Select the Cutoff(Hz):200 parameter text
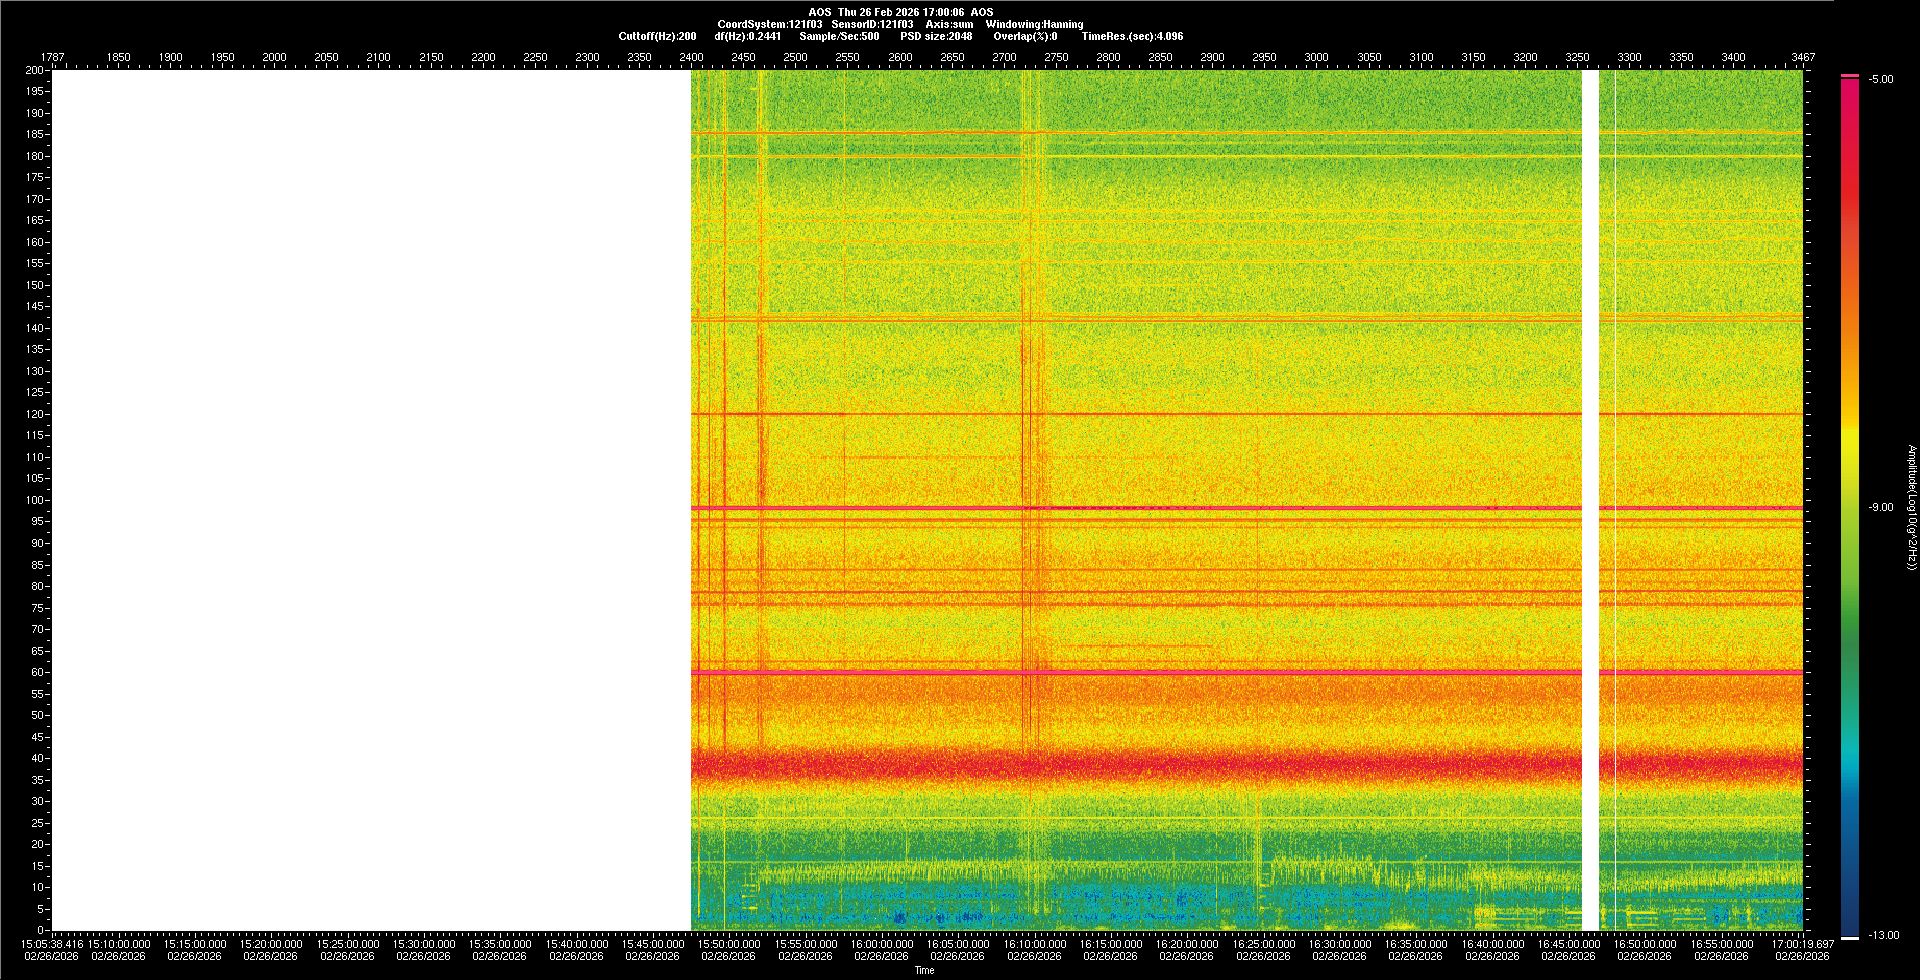The image size is (1920, 980). 657,36
